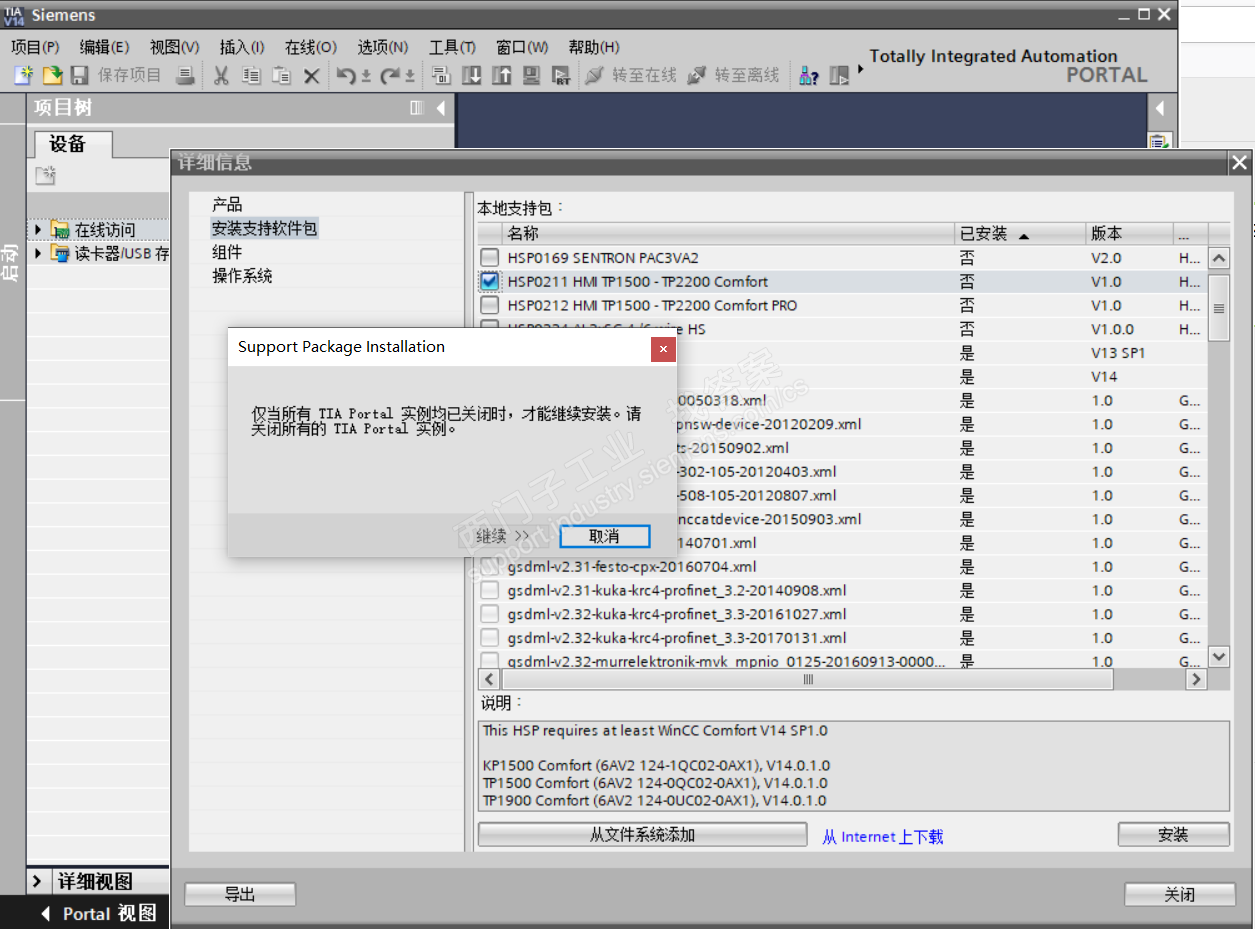Select 组件 in details list
Viewport: 1255px width, 929px height.
pyautogui.click(x=227, y=252)
